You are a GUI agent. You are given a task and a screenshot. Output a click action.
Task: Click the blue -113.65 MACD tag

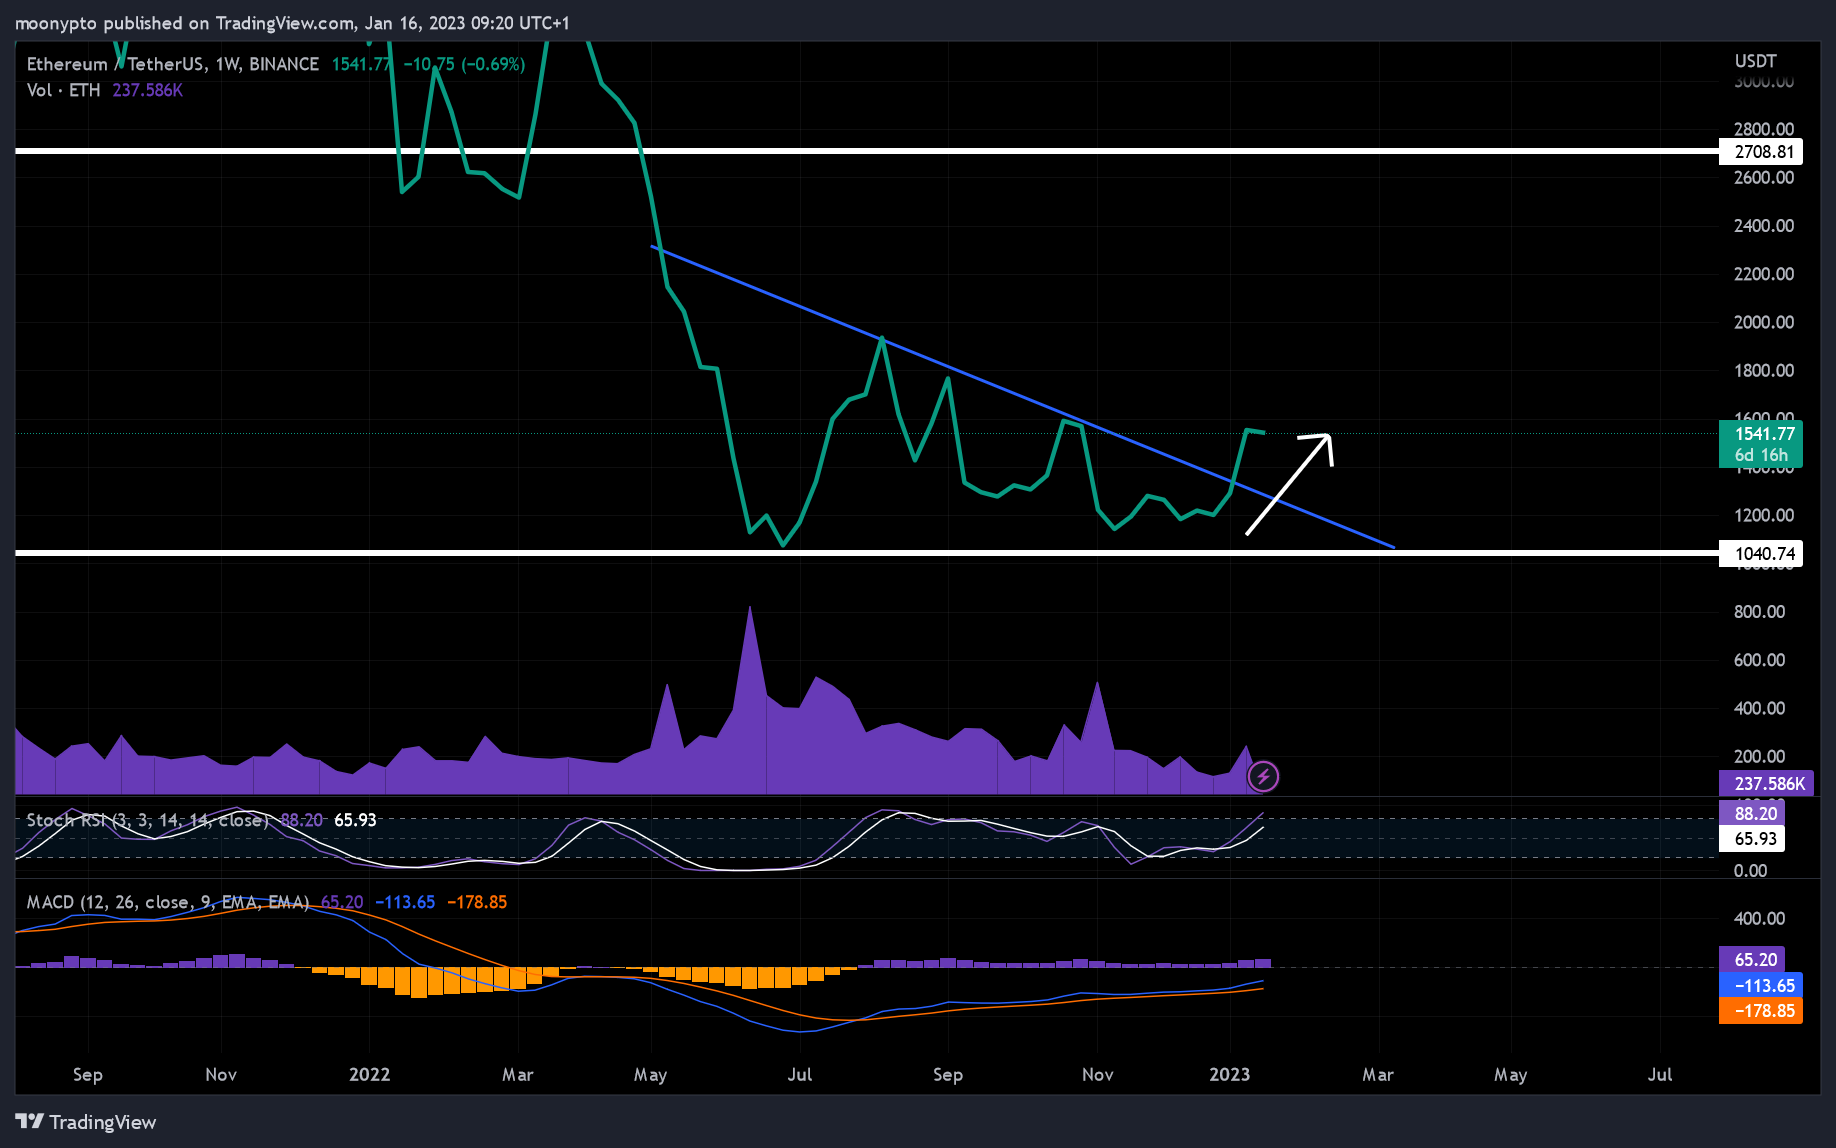point(1761,985)
